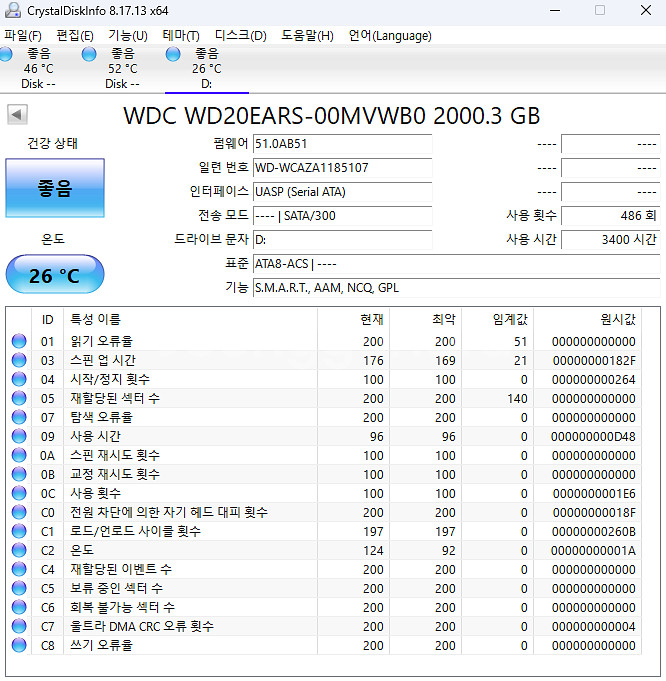Open the 언어(Language) menu
Image resolution: width=666 pixels, height=681 pixels.
390,36
